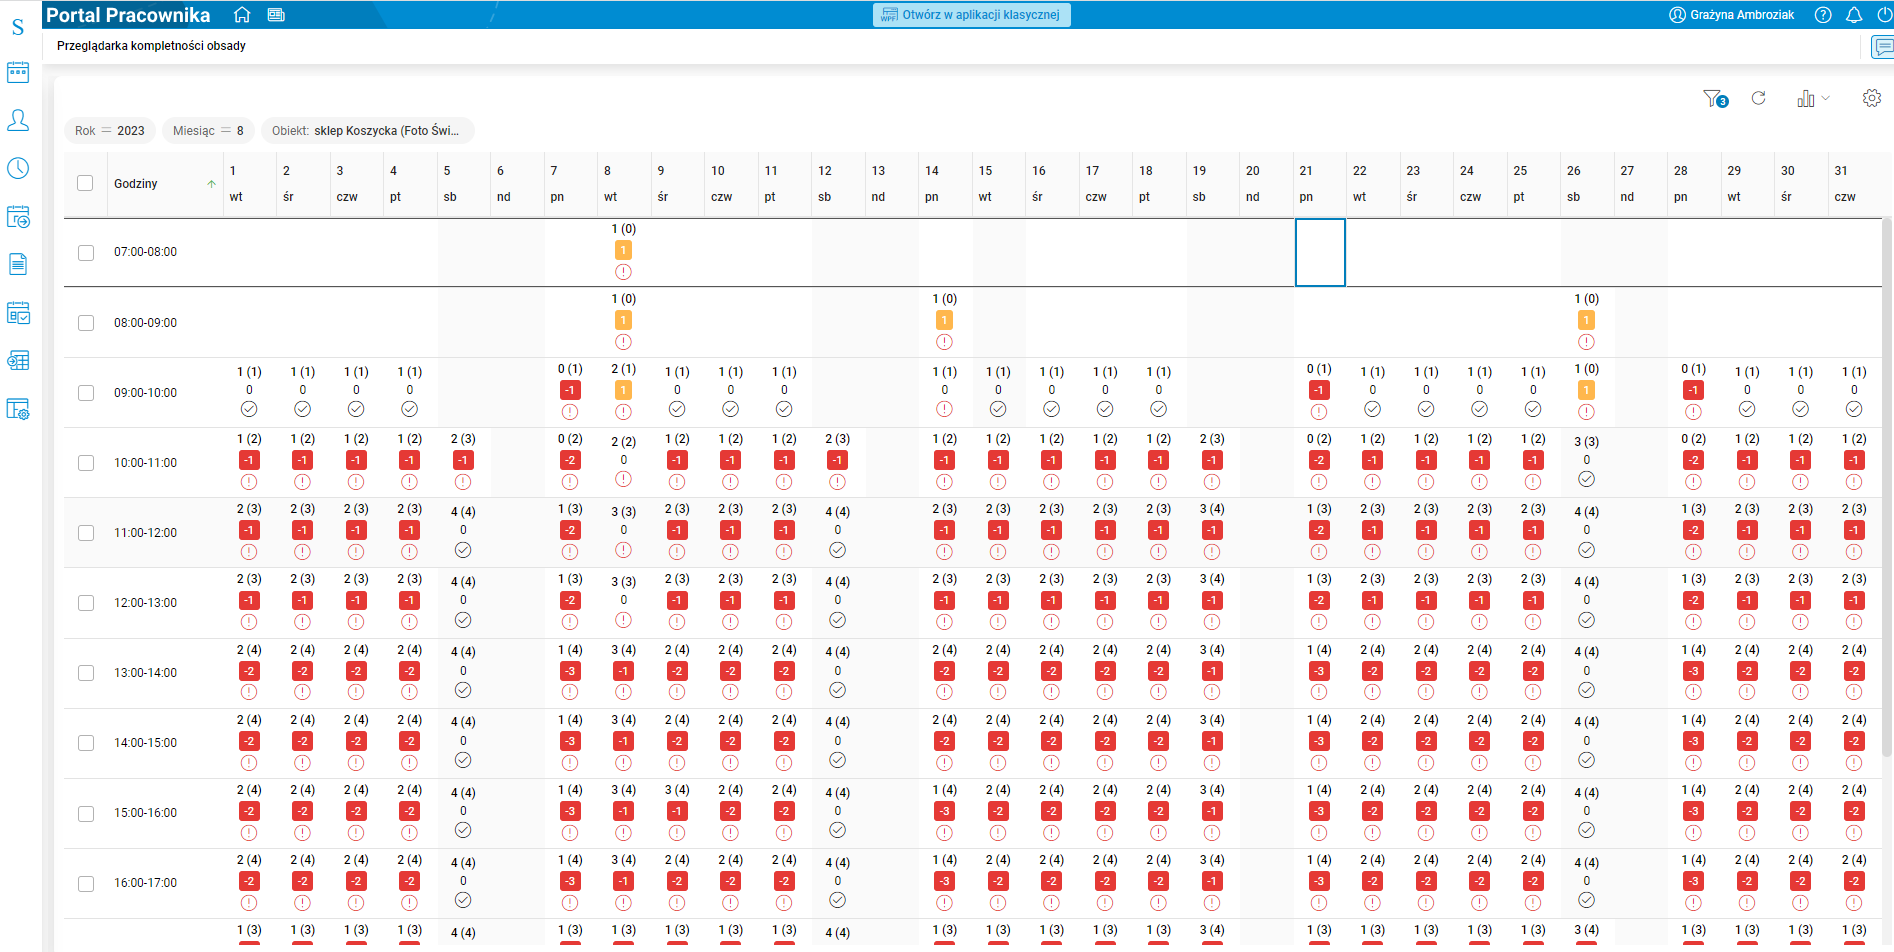The height and width of the screenshot is (952, 1894).
Task: Open the chat messages panel icon
Action: [x=1883, y=47]
